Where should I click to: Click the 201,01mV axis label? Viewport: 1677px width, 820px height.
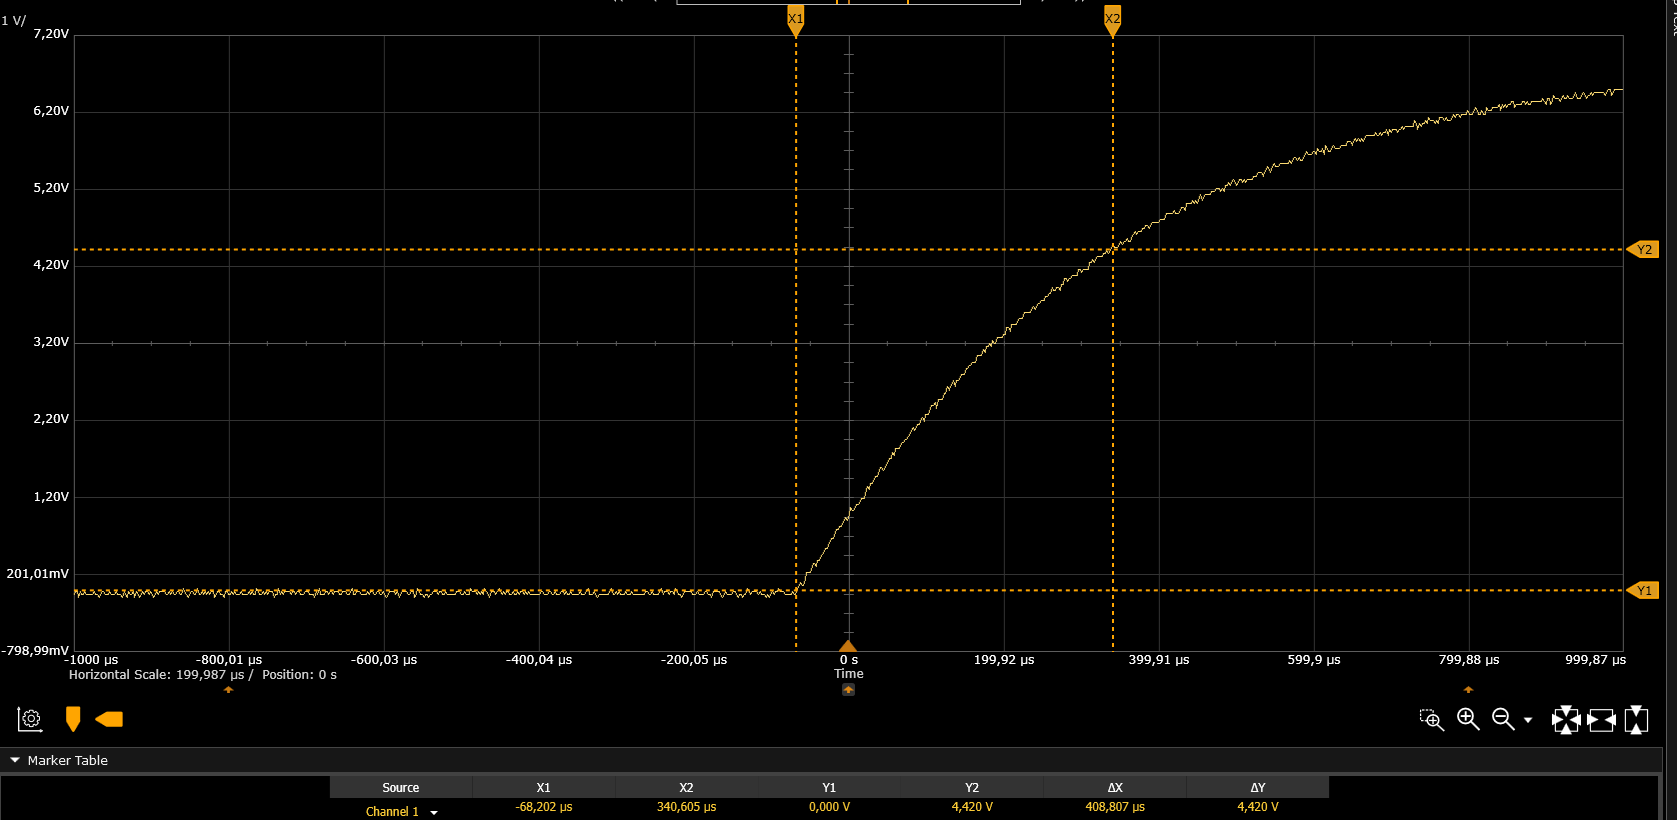coord(38,574)
